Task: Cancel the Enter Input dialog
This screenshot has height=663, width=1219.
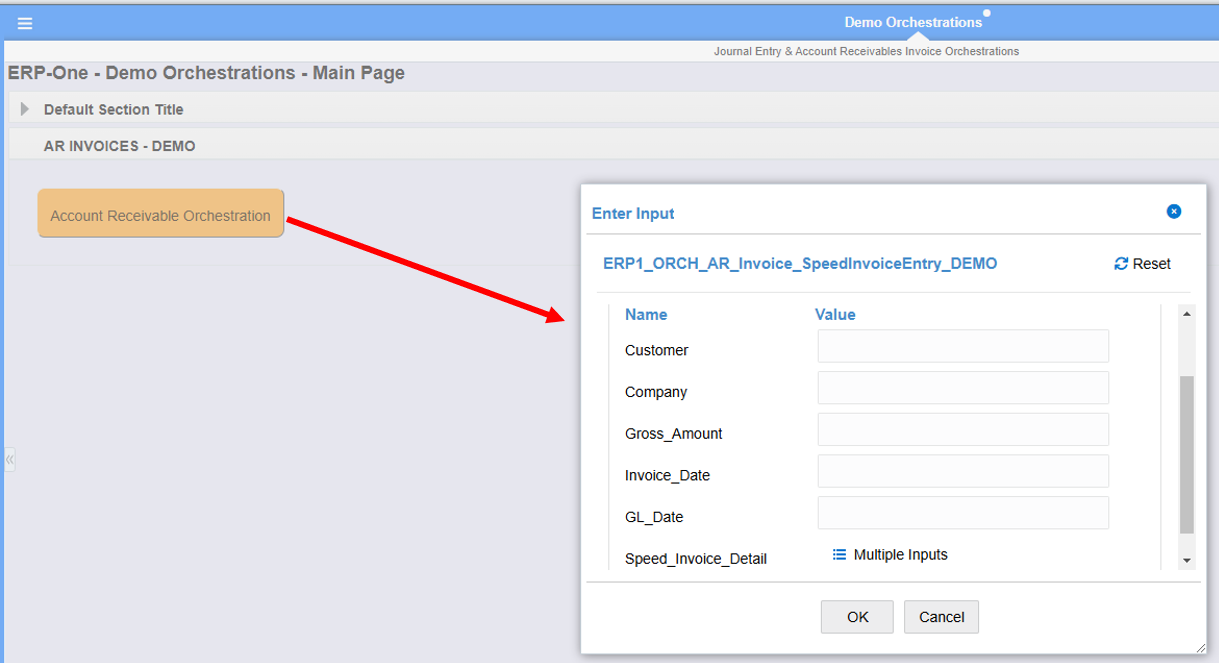Action: pyautogui.click(x=941, y=617)
